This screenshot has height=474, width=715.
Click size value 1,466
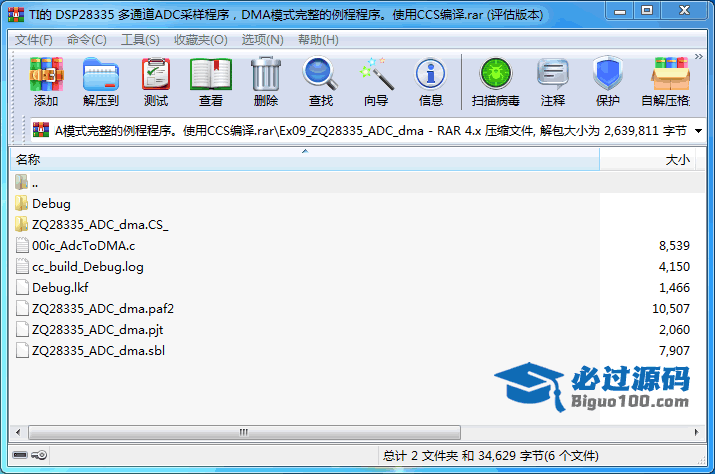tap(674, 288)
